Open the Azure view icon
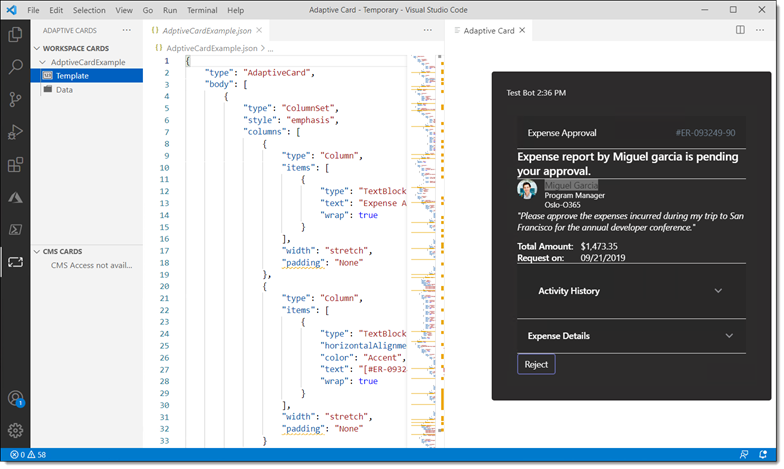 (x=15, y=197)
